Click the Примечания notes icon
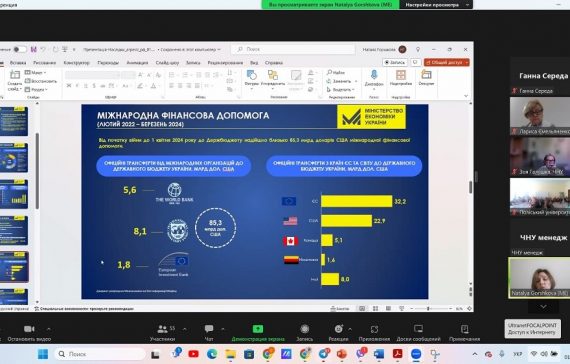The image size is (570, 364). pyautogui.click(x=465, y=329)
